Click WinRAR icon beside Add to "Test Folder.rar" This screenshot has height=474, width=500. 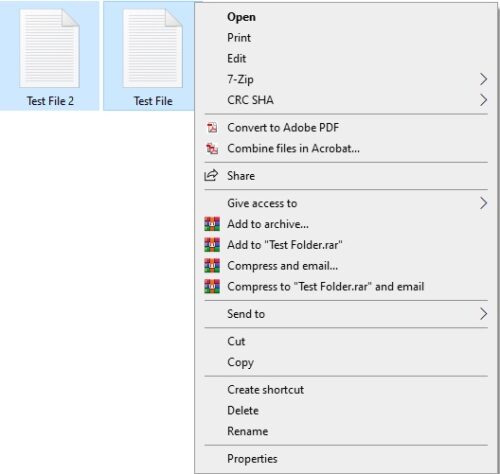(x=212, y=245)
